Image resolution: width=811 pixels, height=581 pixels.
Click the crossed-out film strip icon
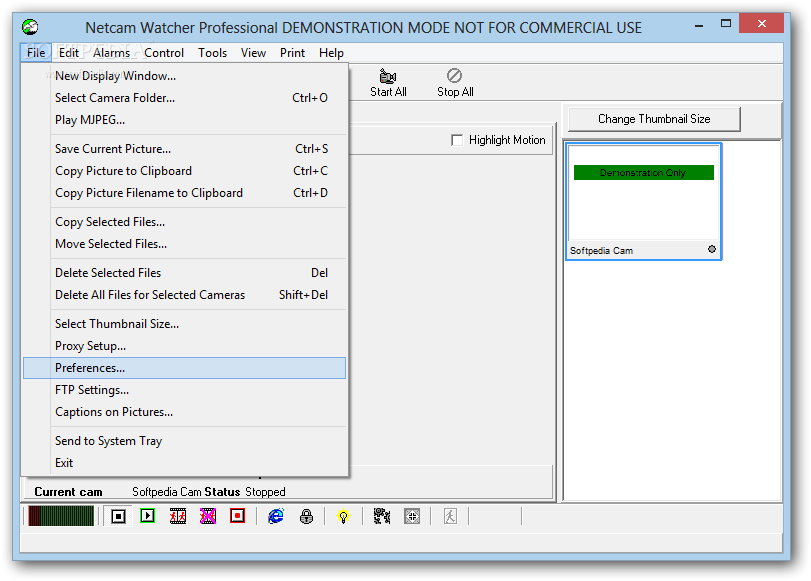click(x=208, y=516)
